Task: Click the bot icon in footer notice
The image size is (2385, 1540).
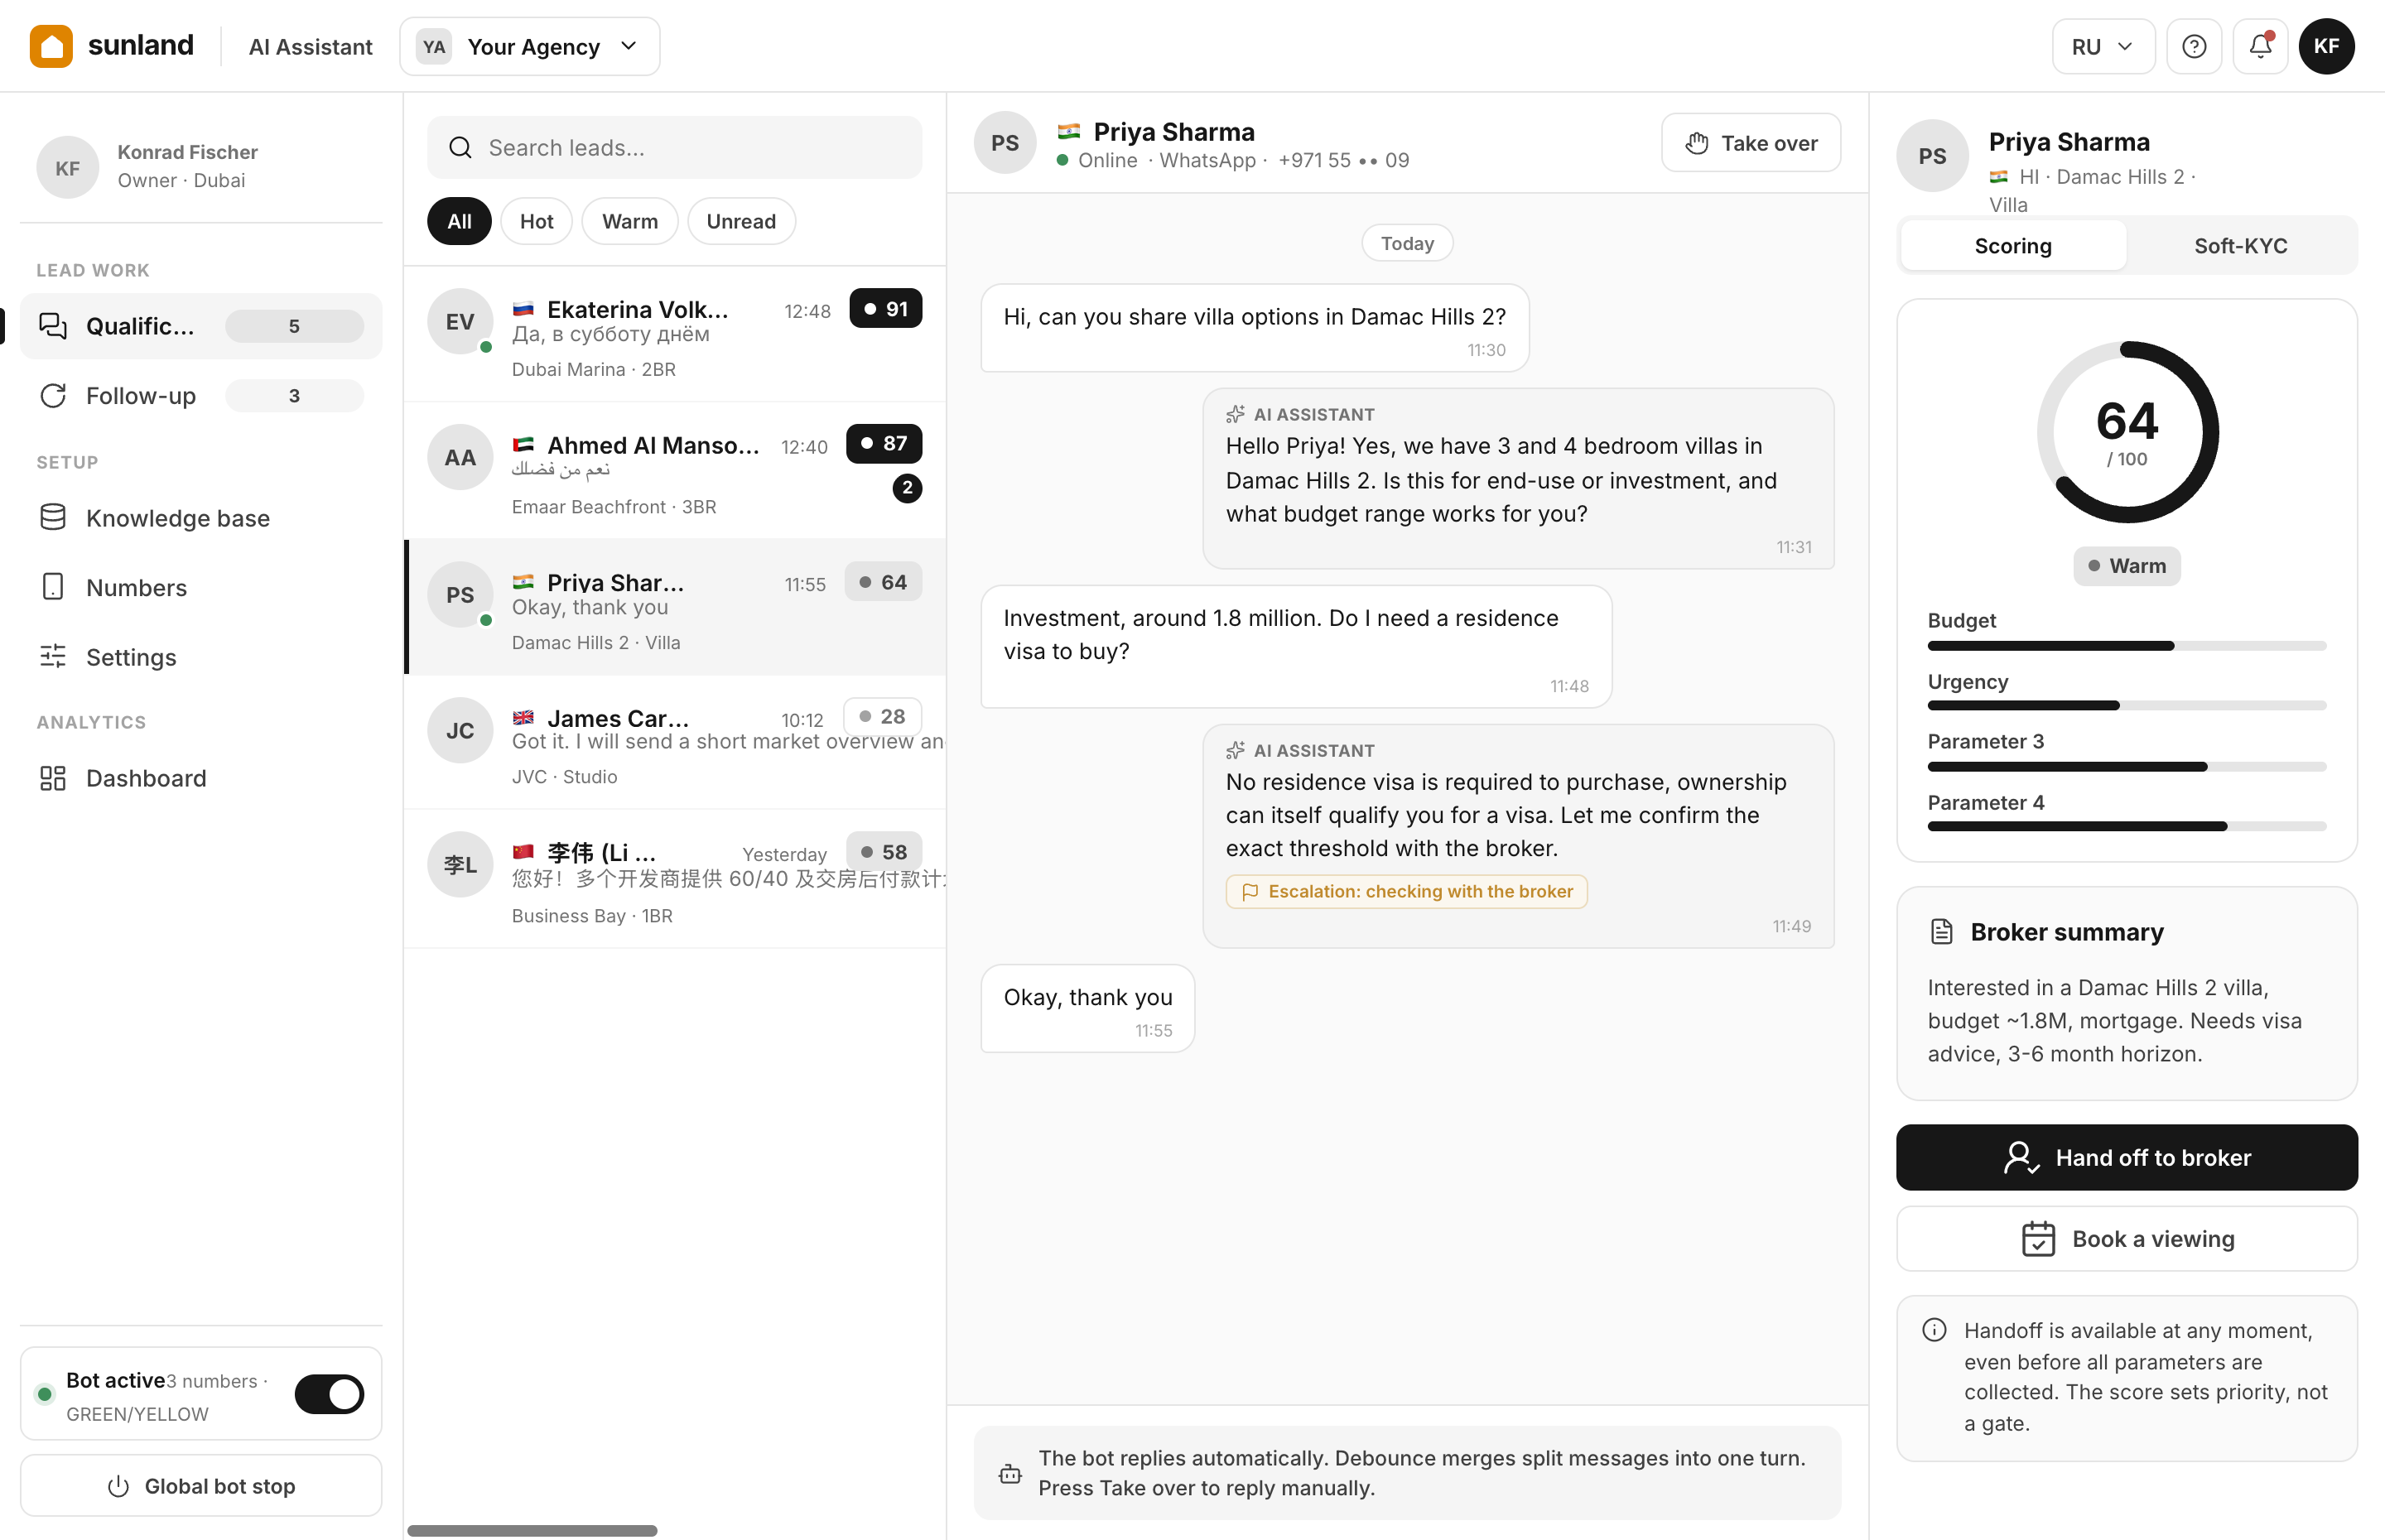Action: [x=1010, y=1474]
